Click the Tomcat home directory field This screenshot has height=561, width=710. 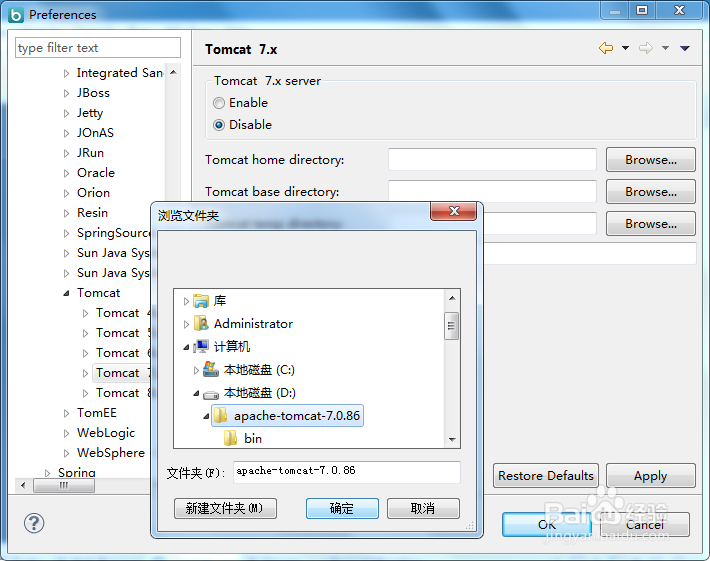[x=492, y=159]
